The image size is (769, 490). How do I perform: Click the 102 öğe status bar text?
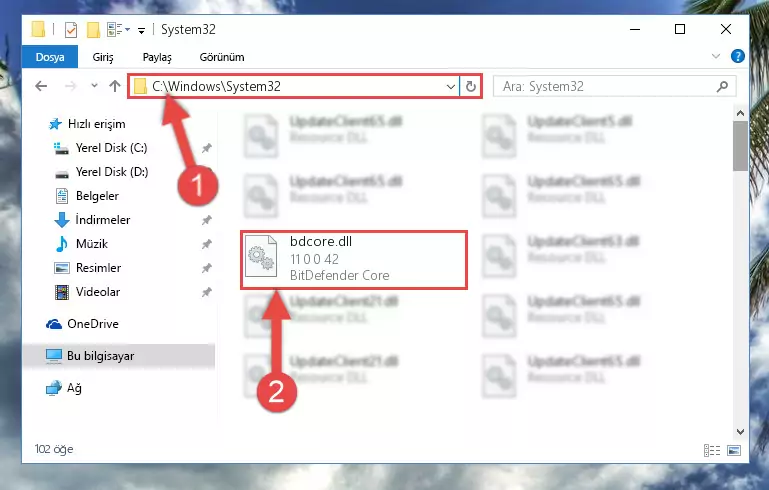click(x=54, y=449)
